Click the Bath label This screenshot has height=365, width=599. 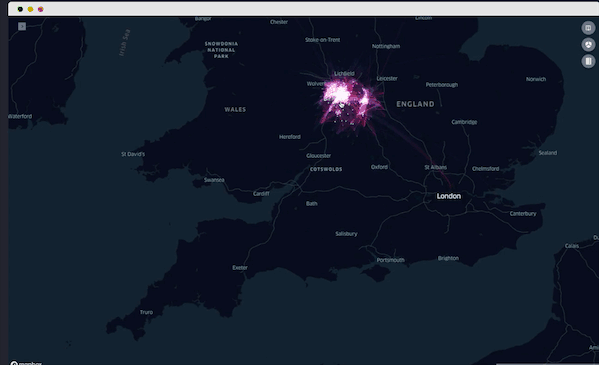[311, 204]
